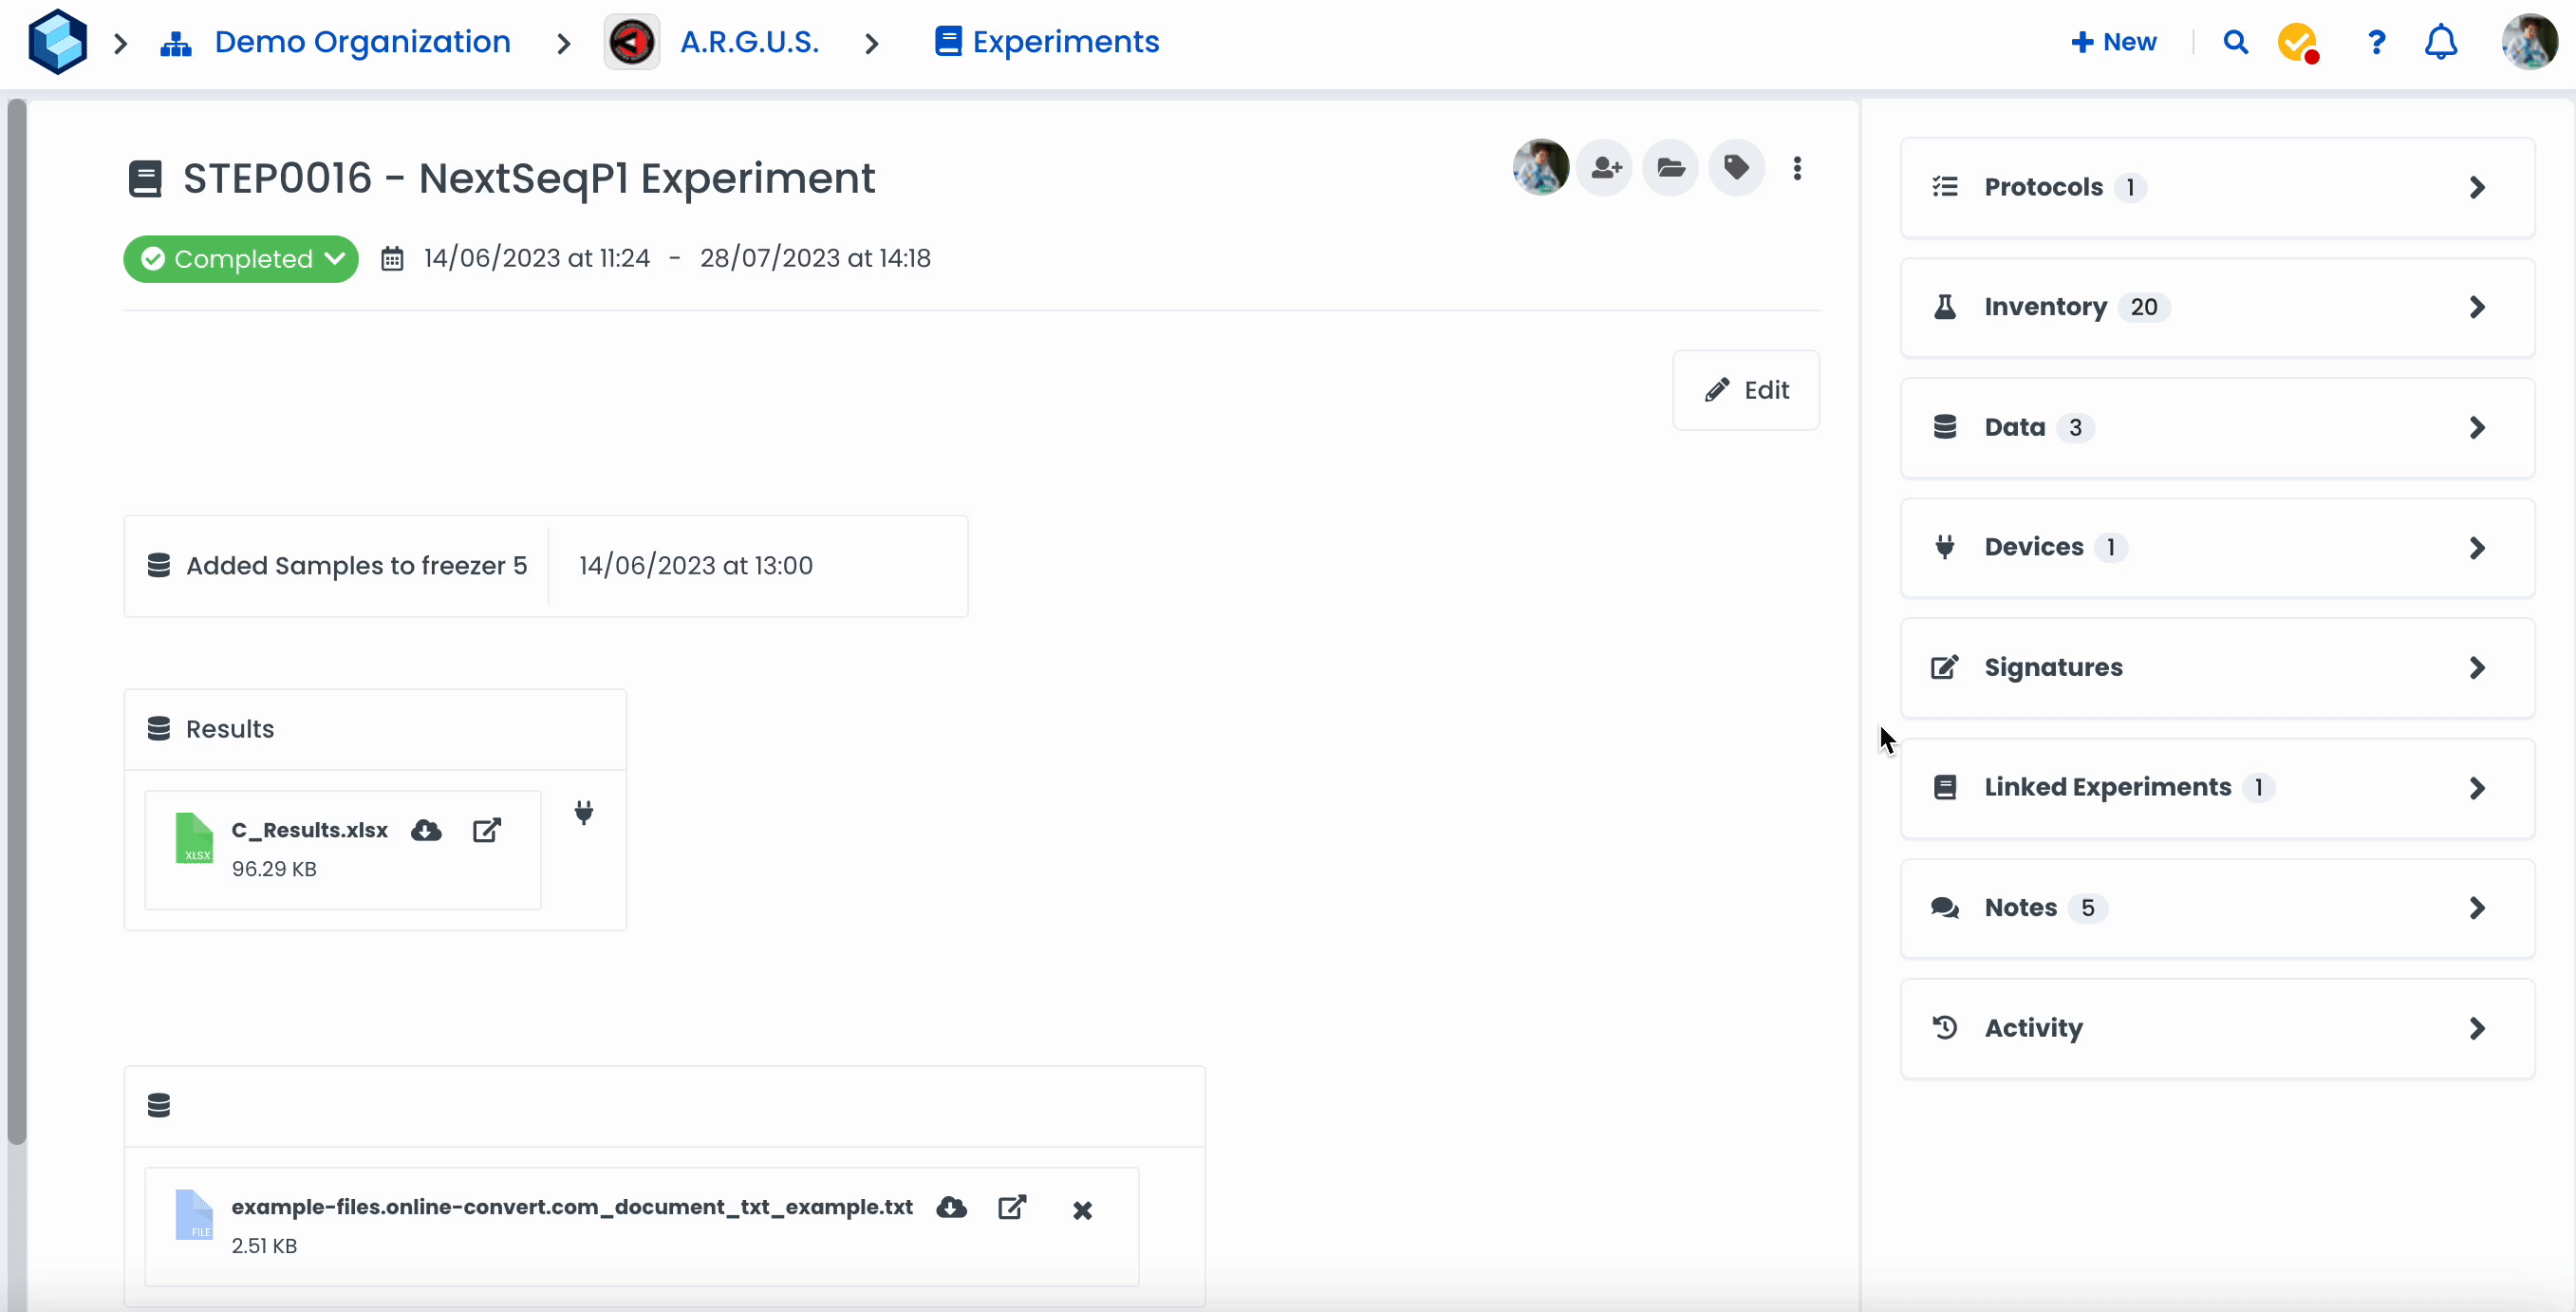2576x1312 pixels.
Task: Go to Demo Organization breadcrumb link
Action: pos(362,42)
